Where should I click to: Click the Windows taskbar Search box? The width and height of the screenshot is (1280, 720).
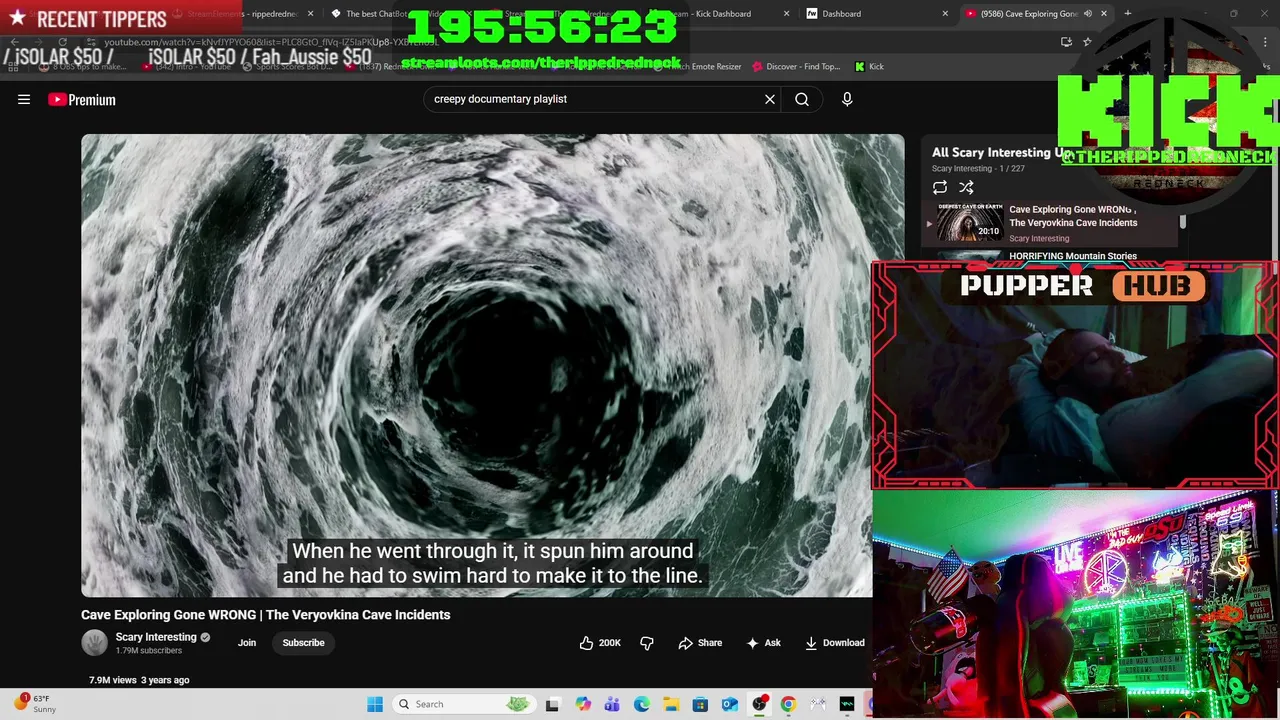tap(463, 704)
